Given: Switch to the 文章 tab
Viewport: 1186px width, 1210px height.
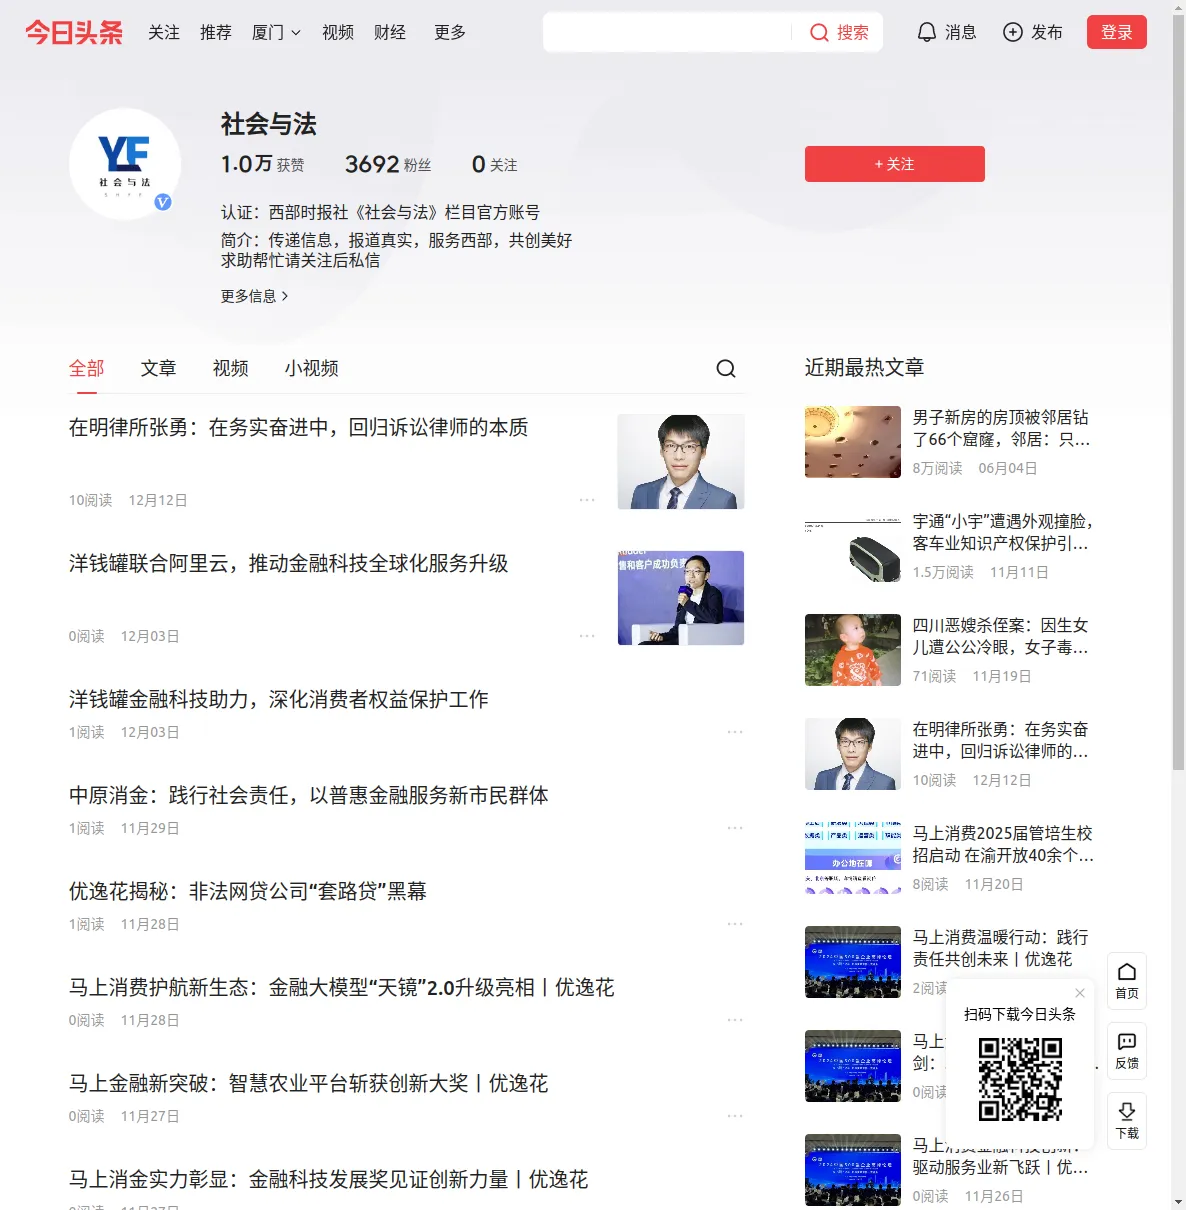Looking at the screenshot, I should tap(159, 368).
